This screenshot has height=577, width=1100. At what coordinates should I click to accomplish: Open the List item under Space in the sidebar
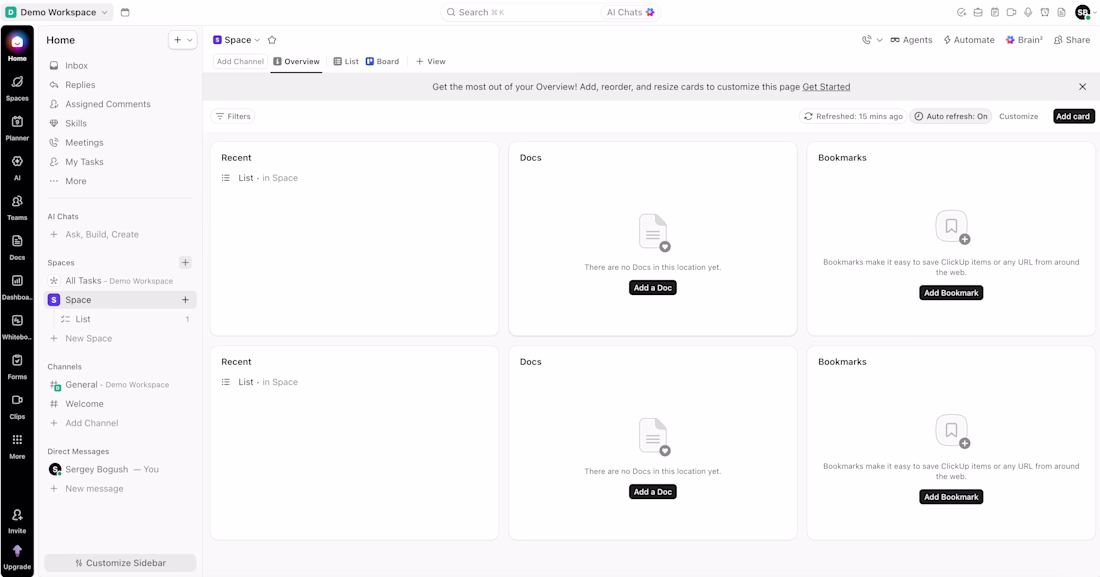pyautogui.click(x=121, y=319)
